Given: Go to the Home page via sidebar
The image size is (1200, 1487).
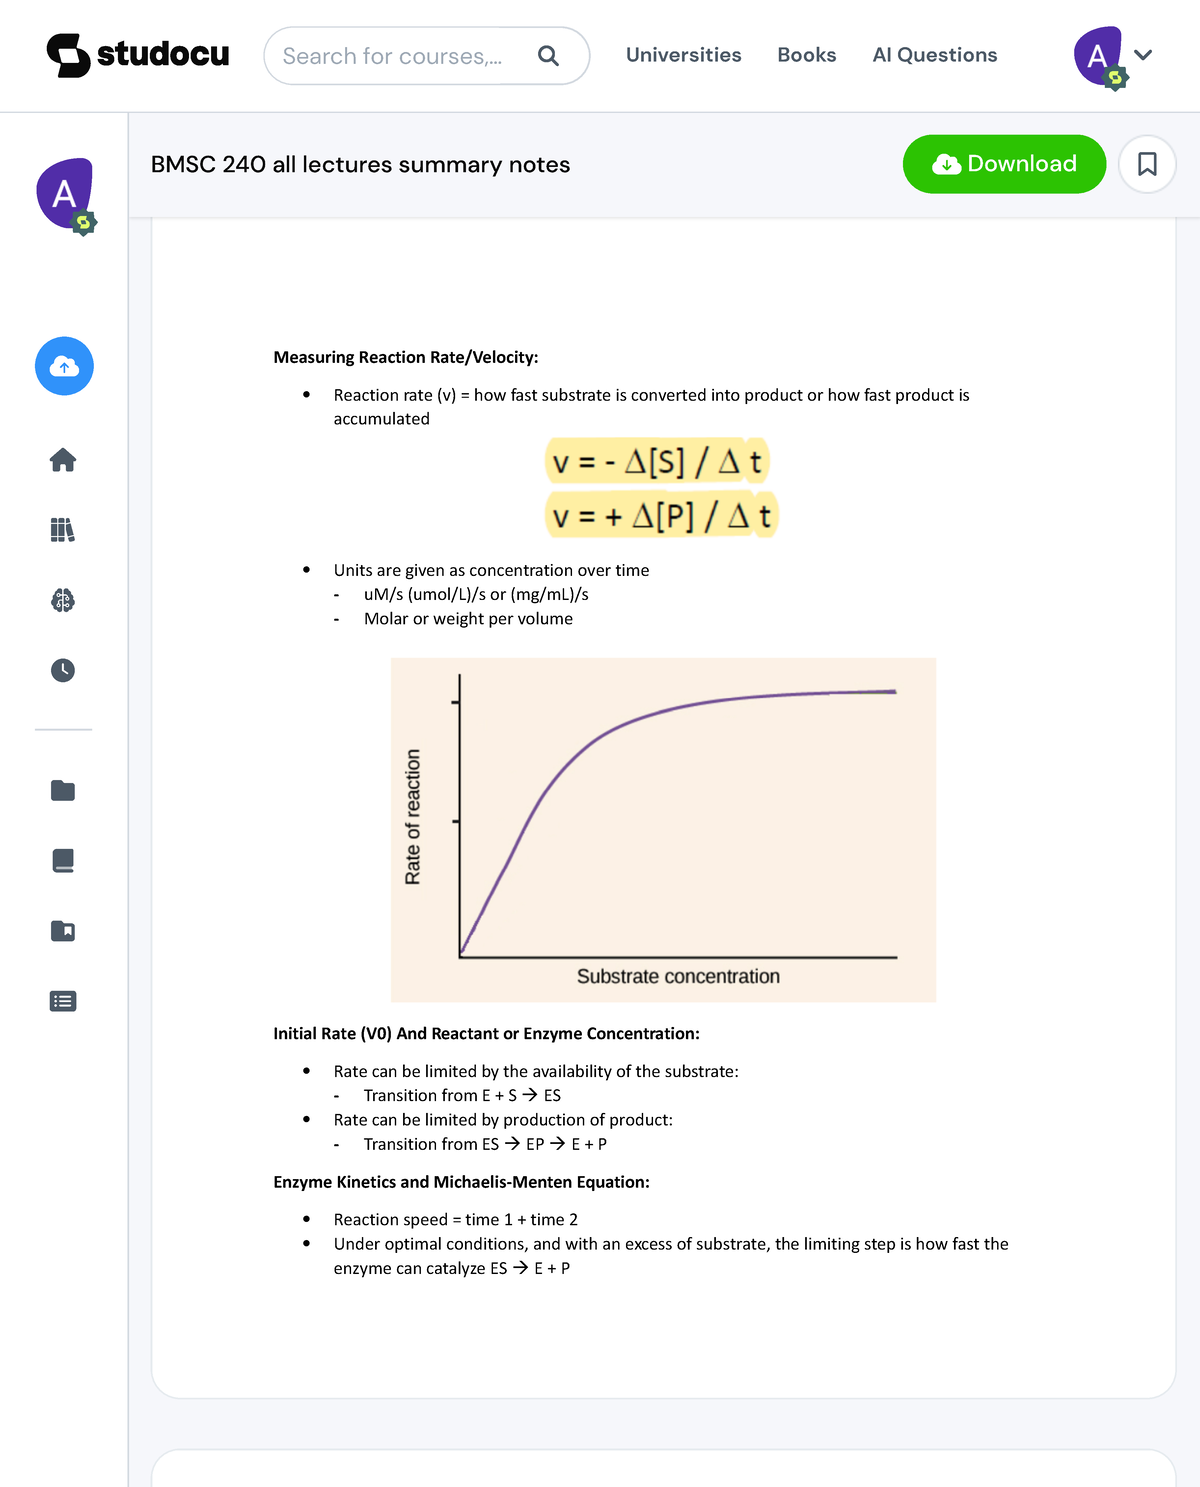Looking at the screenshot, I should 63,460.
